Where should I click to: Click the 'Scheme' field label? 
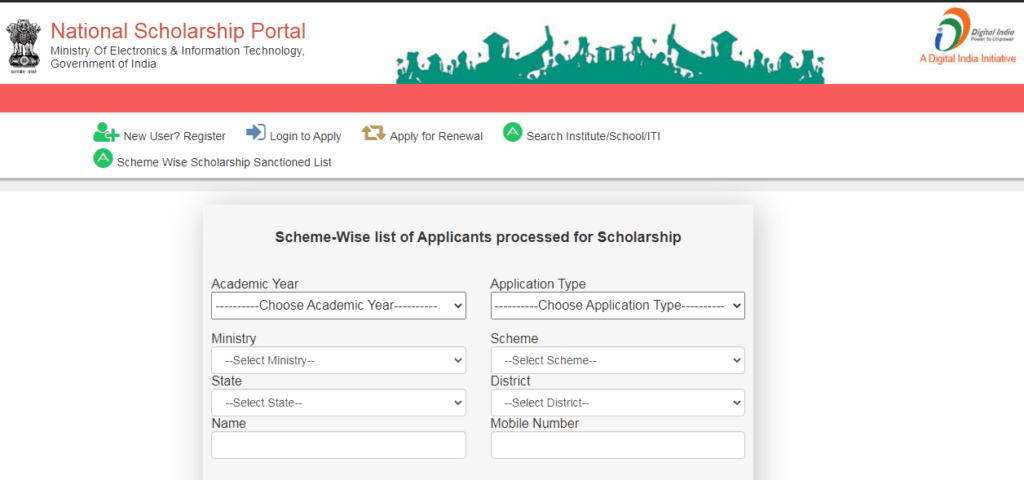pos(515,338)
